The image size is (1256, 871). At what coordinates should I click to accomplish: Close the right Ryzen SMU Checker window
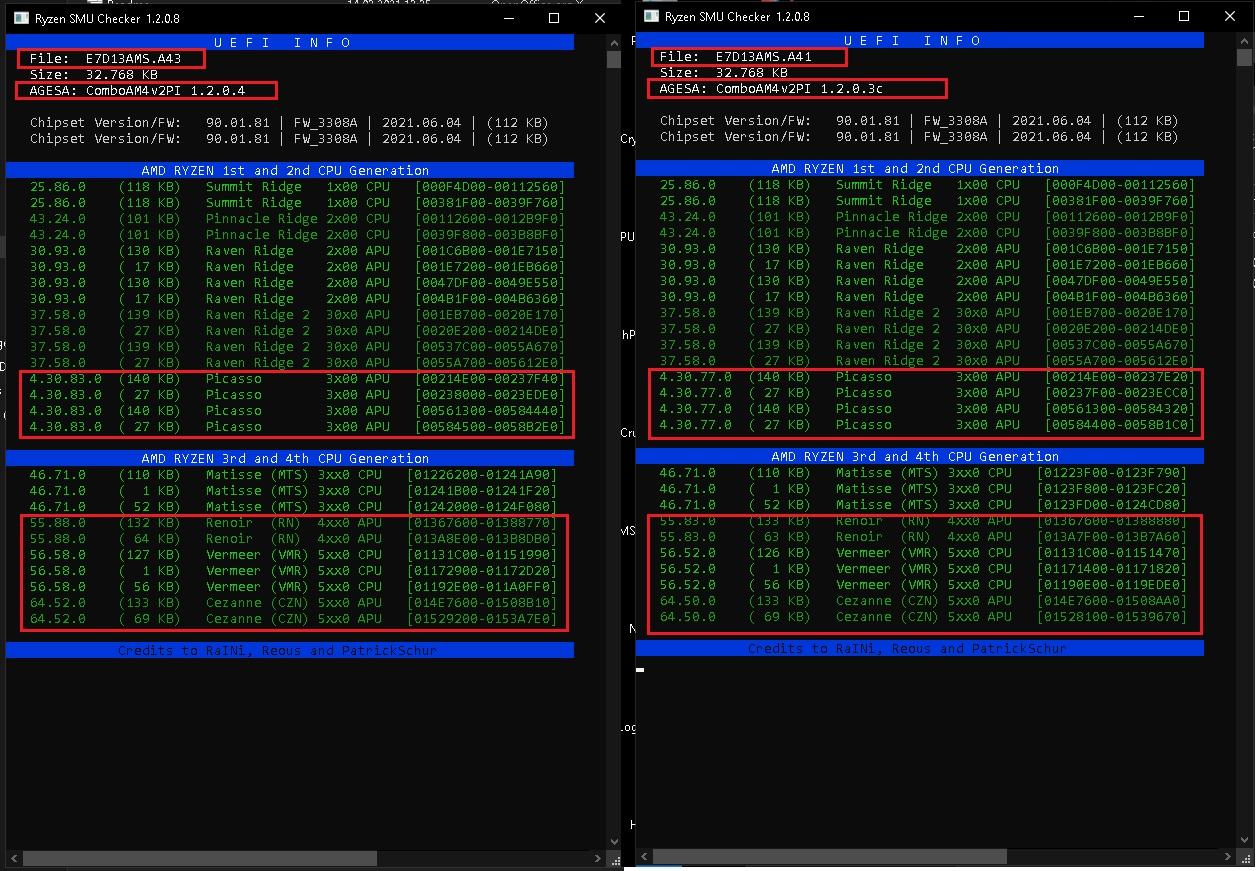(1230, 16)
